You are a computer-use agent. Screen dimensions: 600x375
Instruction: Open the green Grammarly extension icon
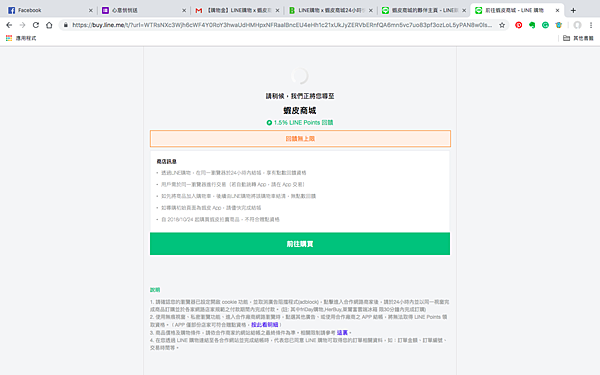545,25
